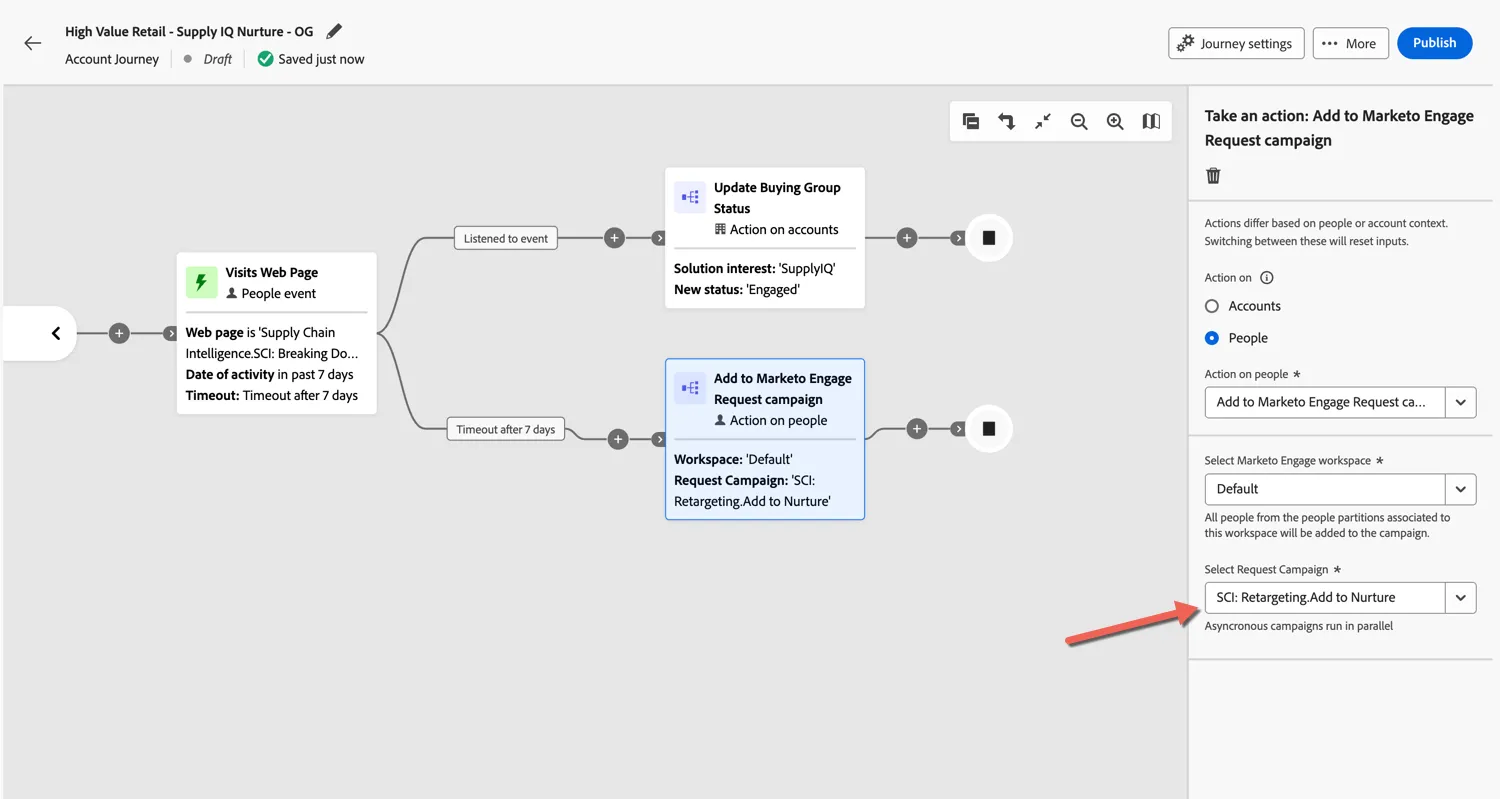This screenshot has height=799, width=1500.
Task: Add a step before the Visits Web Page node
Action: click(119, 333)
